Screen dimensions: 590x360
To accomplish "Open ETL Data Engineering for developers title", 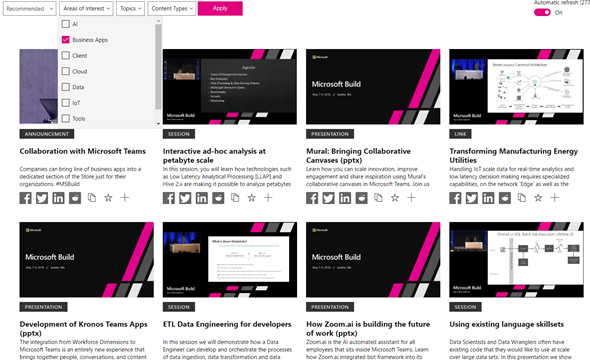I will point(227,324).
